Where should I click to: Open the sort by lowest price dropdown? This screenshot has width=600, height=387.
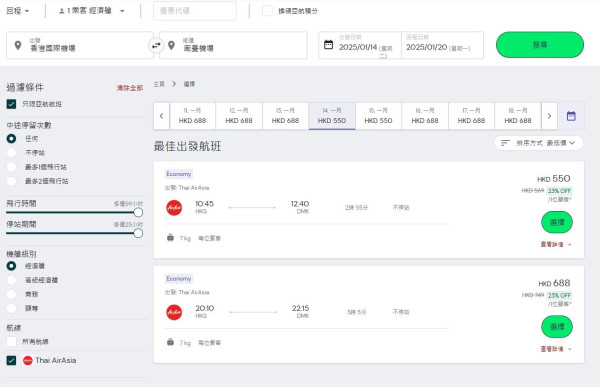point(539,143)
